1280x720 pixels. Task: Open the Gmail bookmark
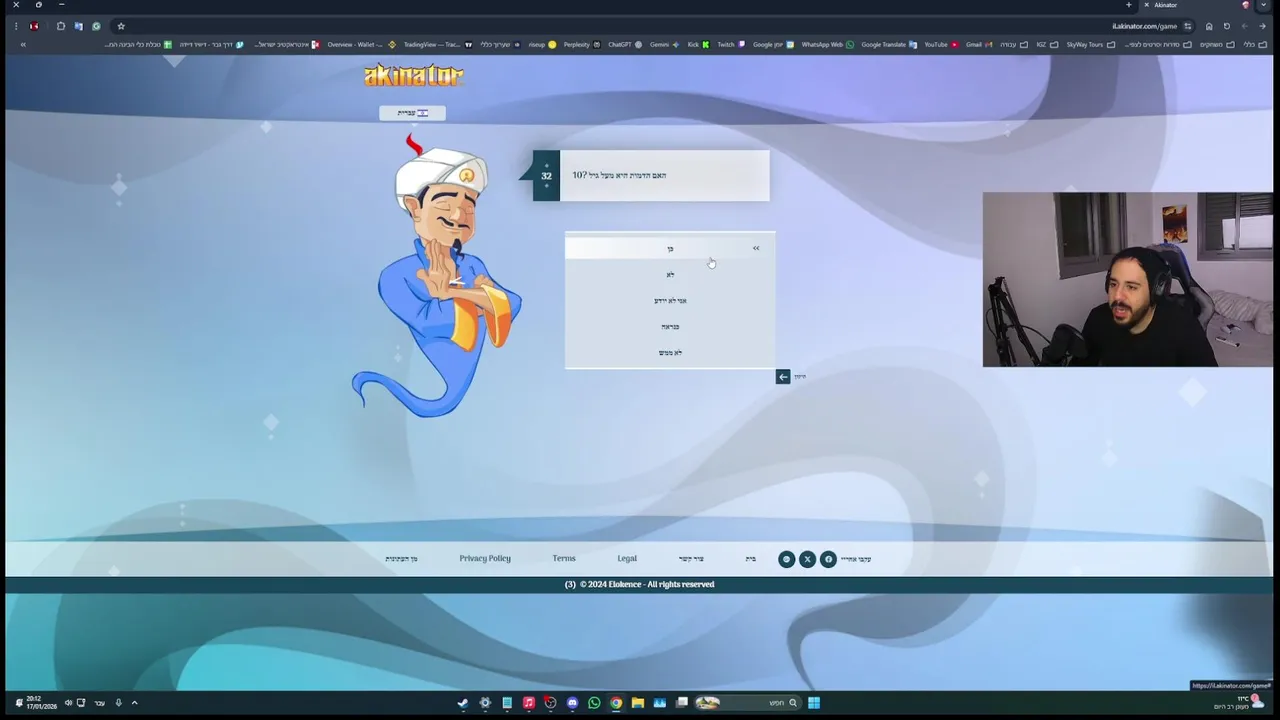point(979,44)
